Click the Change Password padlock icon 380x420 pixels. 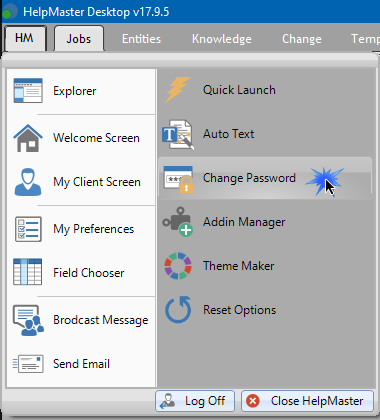[178, 179]
